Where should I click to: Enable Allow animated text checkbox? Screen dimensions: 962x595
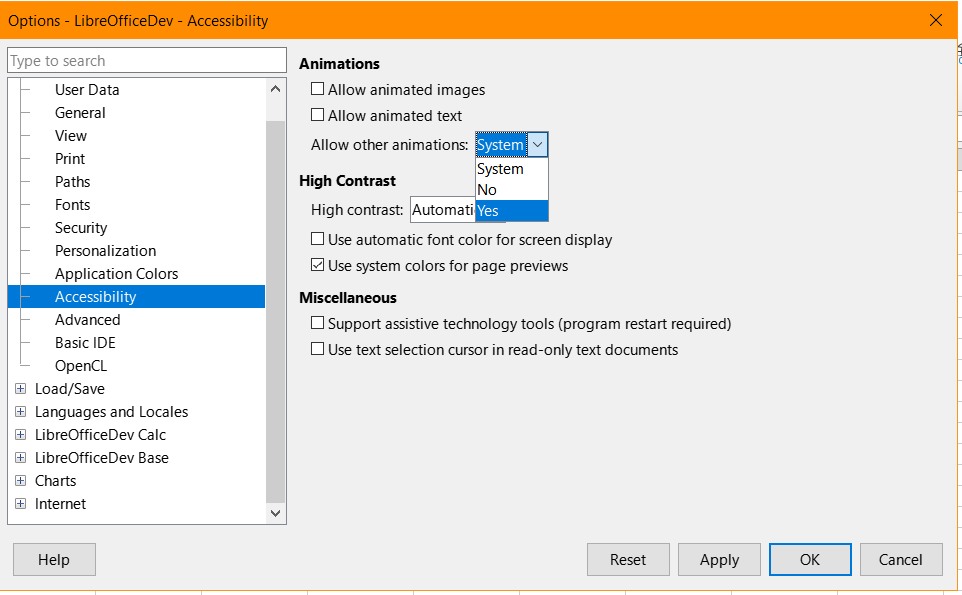[x=317, y=115]
